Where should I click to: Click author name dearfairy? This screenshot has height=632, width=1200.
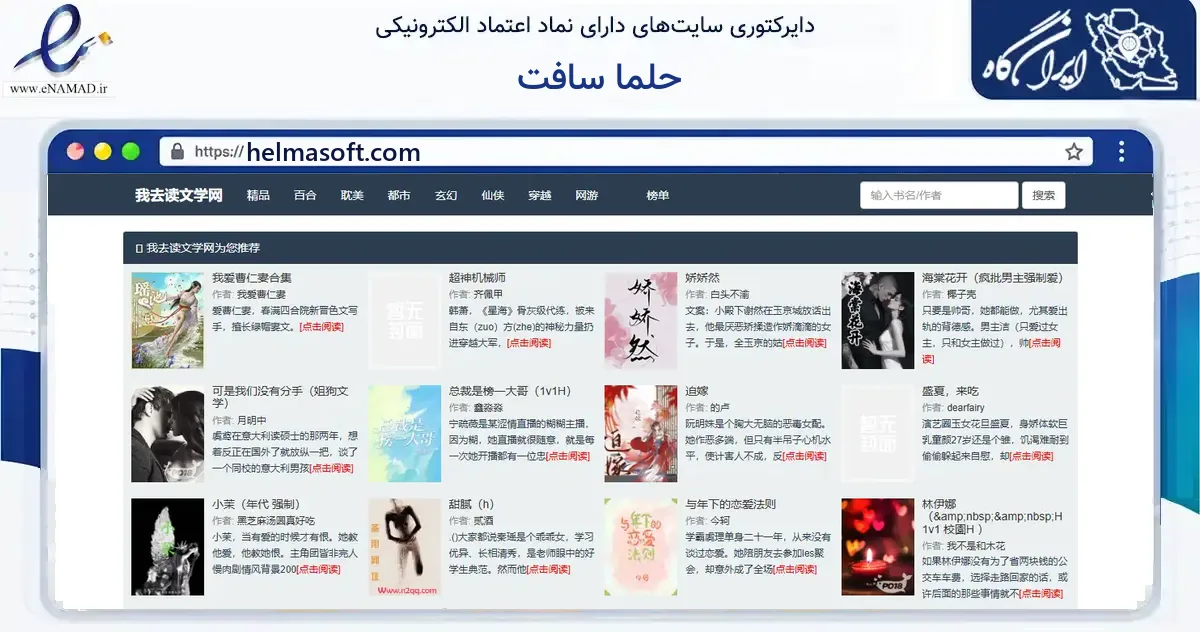(965, 408)
